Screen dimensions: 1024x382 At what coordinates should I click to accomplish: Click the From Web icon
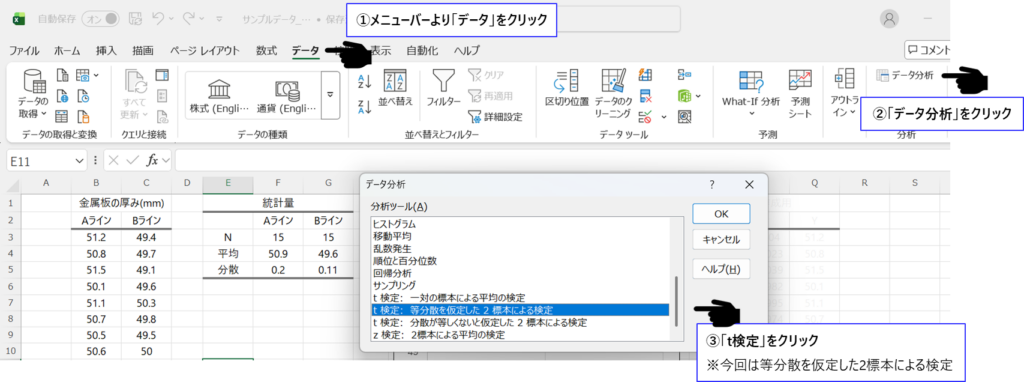[63, 97]
